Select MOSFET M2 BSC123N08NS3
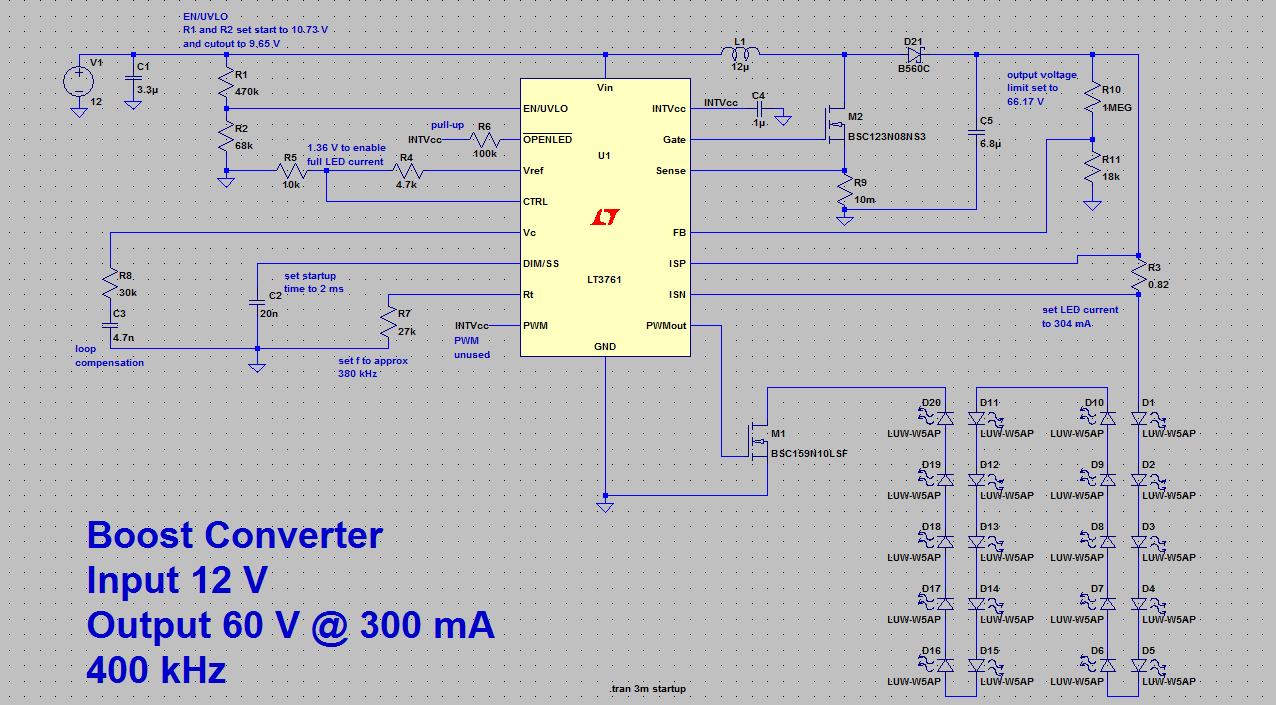Viewport: 1276px width, 705px height. tap(835, 125)
